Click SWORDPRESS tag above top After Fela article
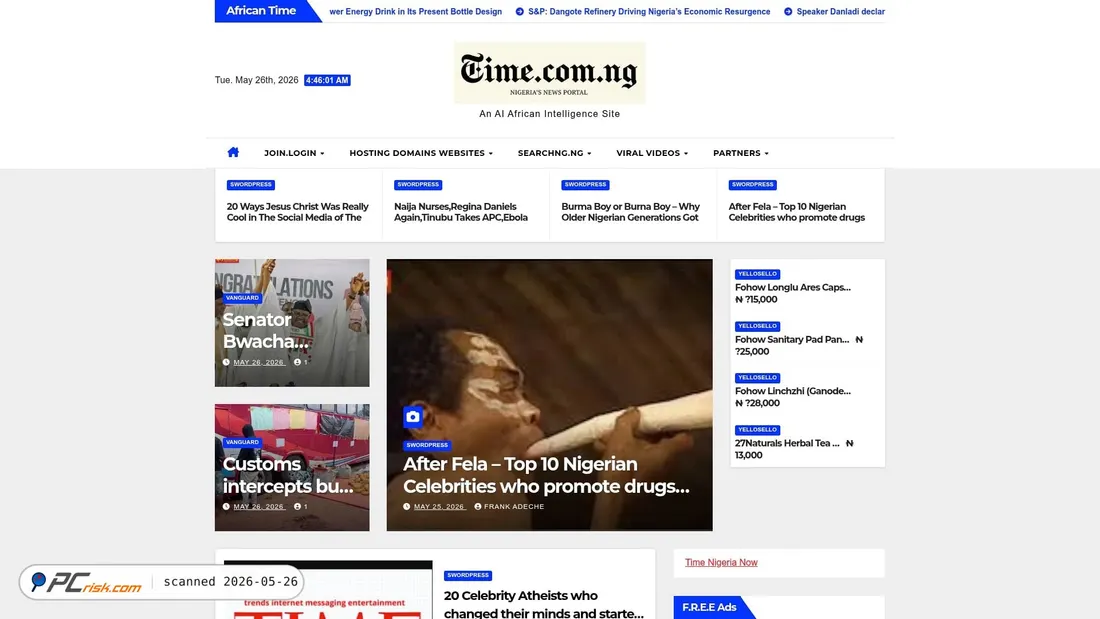1100x619 pixels. click(x=752, y=185)
